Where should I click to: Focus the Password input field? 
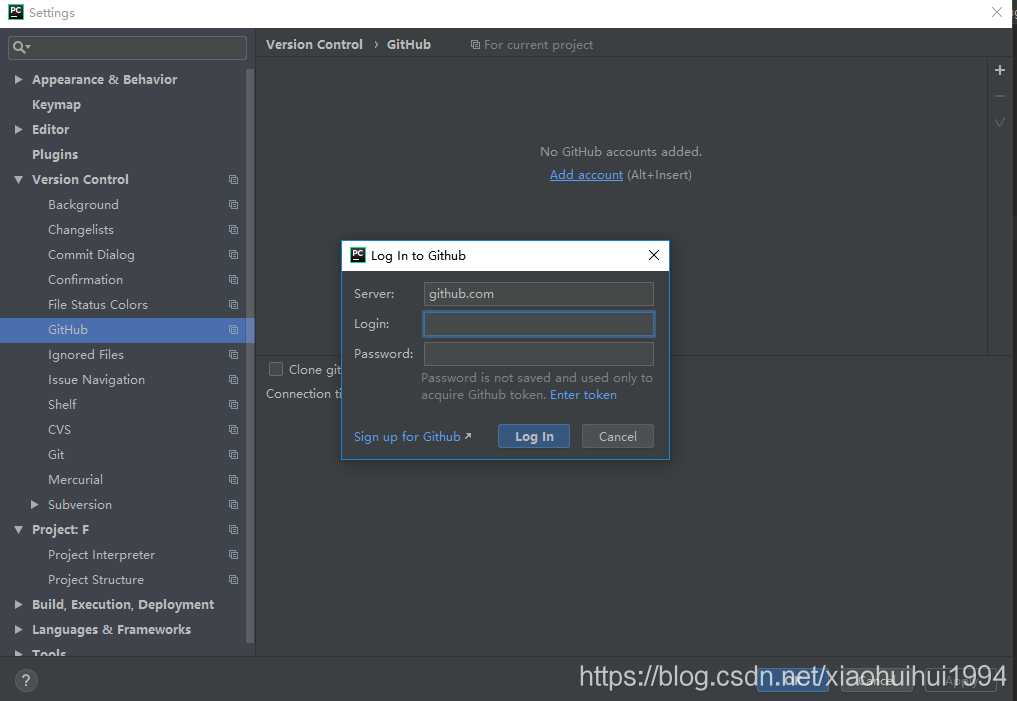click(538, 354)
